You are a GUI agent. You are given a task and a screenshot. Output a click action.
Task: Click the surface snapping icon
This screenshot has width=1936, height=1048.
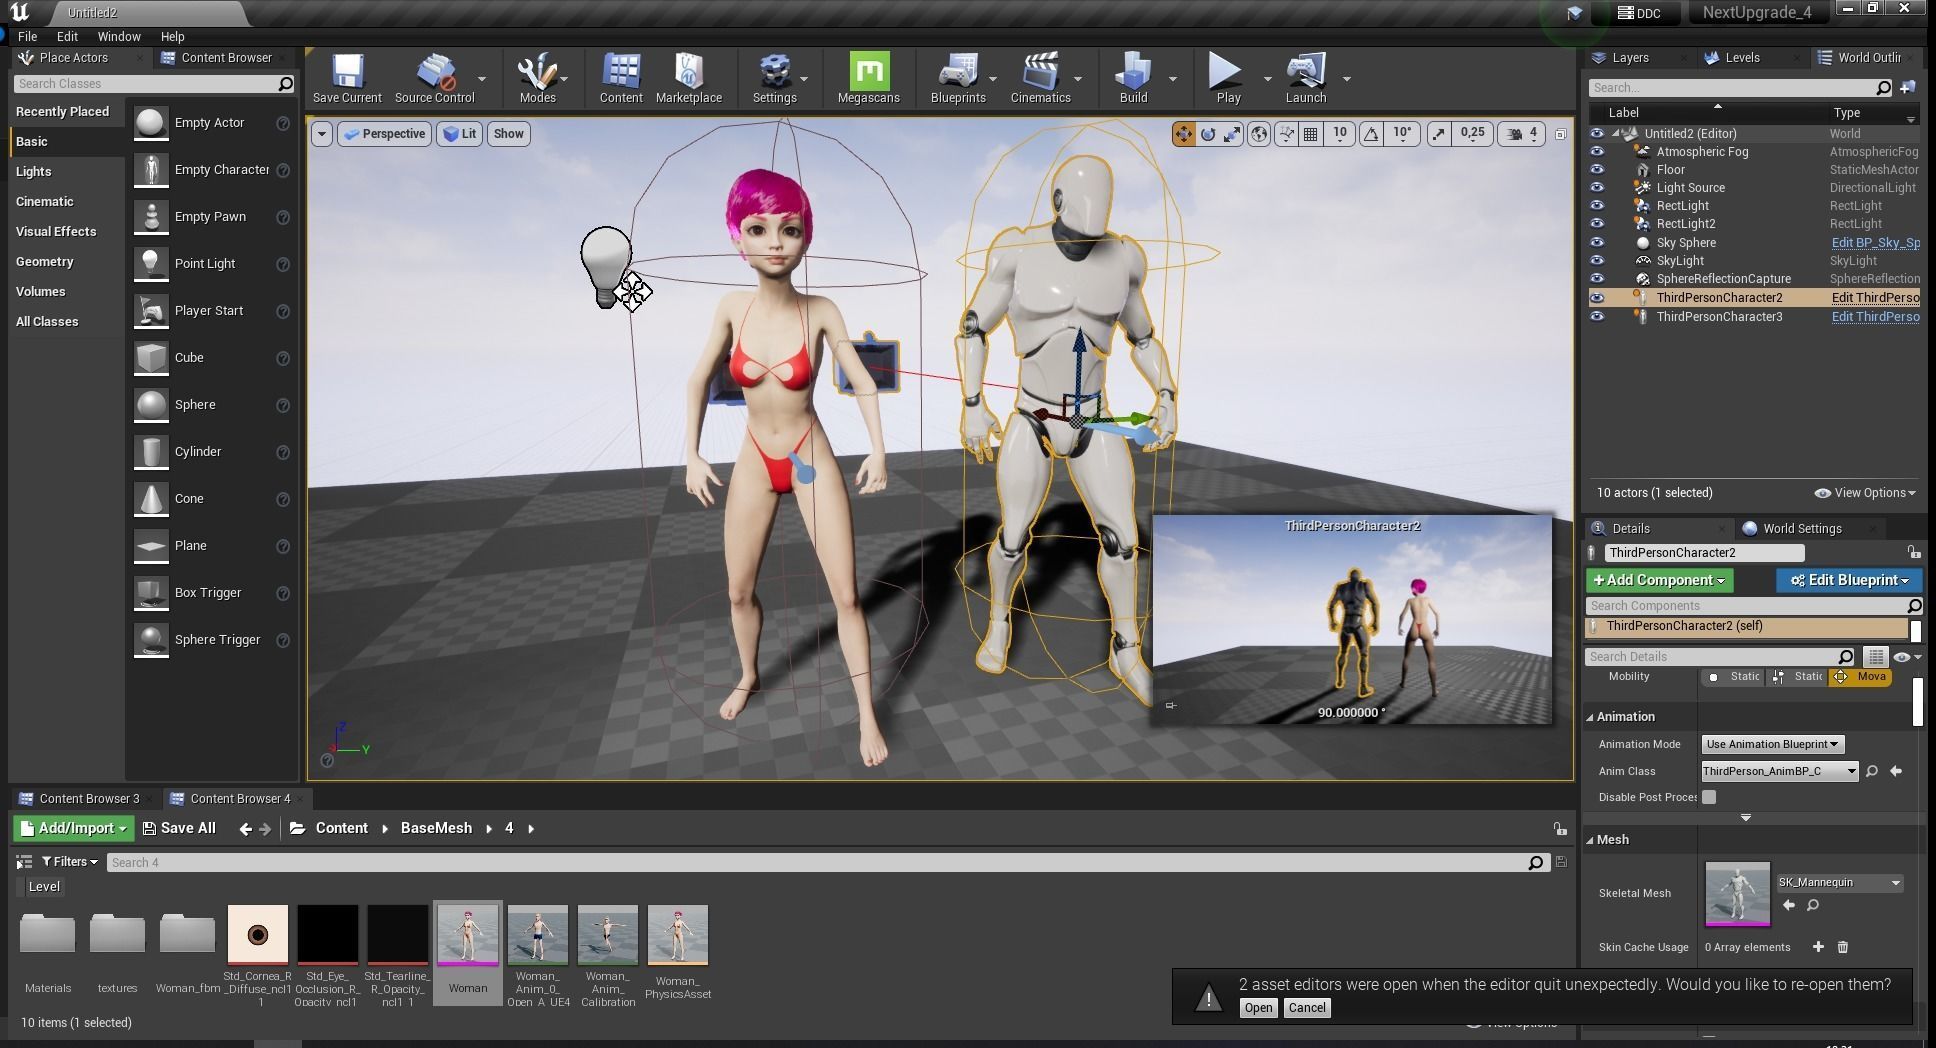1286,133
